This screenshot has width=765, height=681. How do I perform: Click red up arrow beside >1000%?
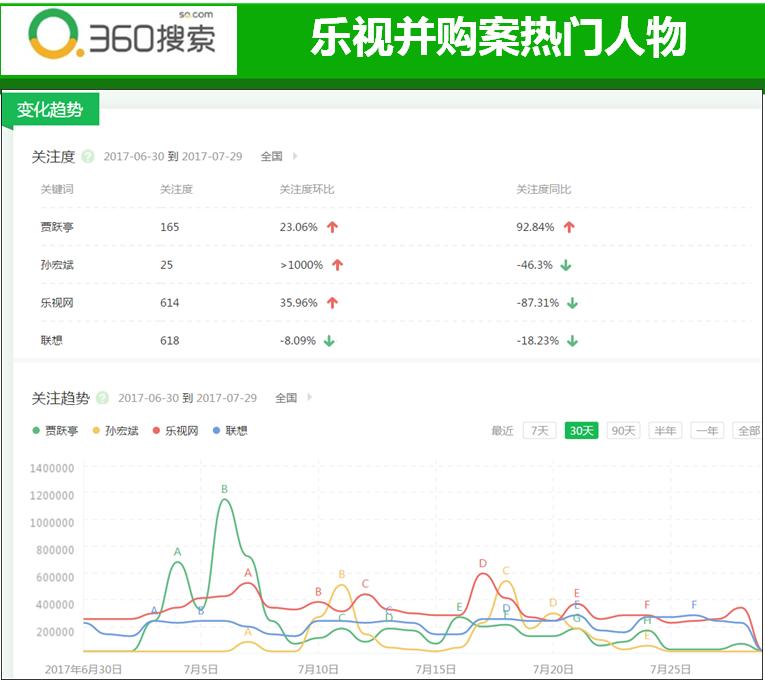(x=338, y=265)
